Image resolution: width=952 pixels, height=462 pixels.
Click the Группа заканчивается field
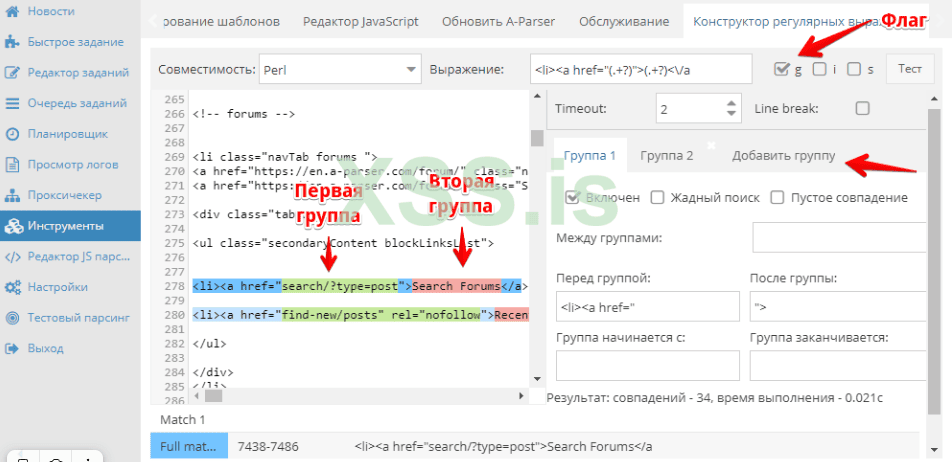tap(838, 365)
